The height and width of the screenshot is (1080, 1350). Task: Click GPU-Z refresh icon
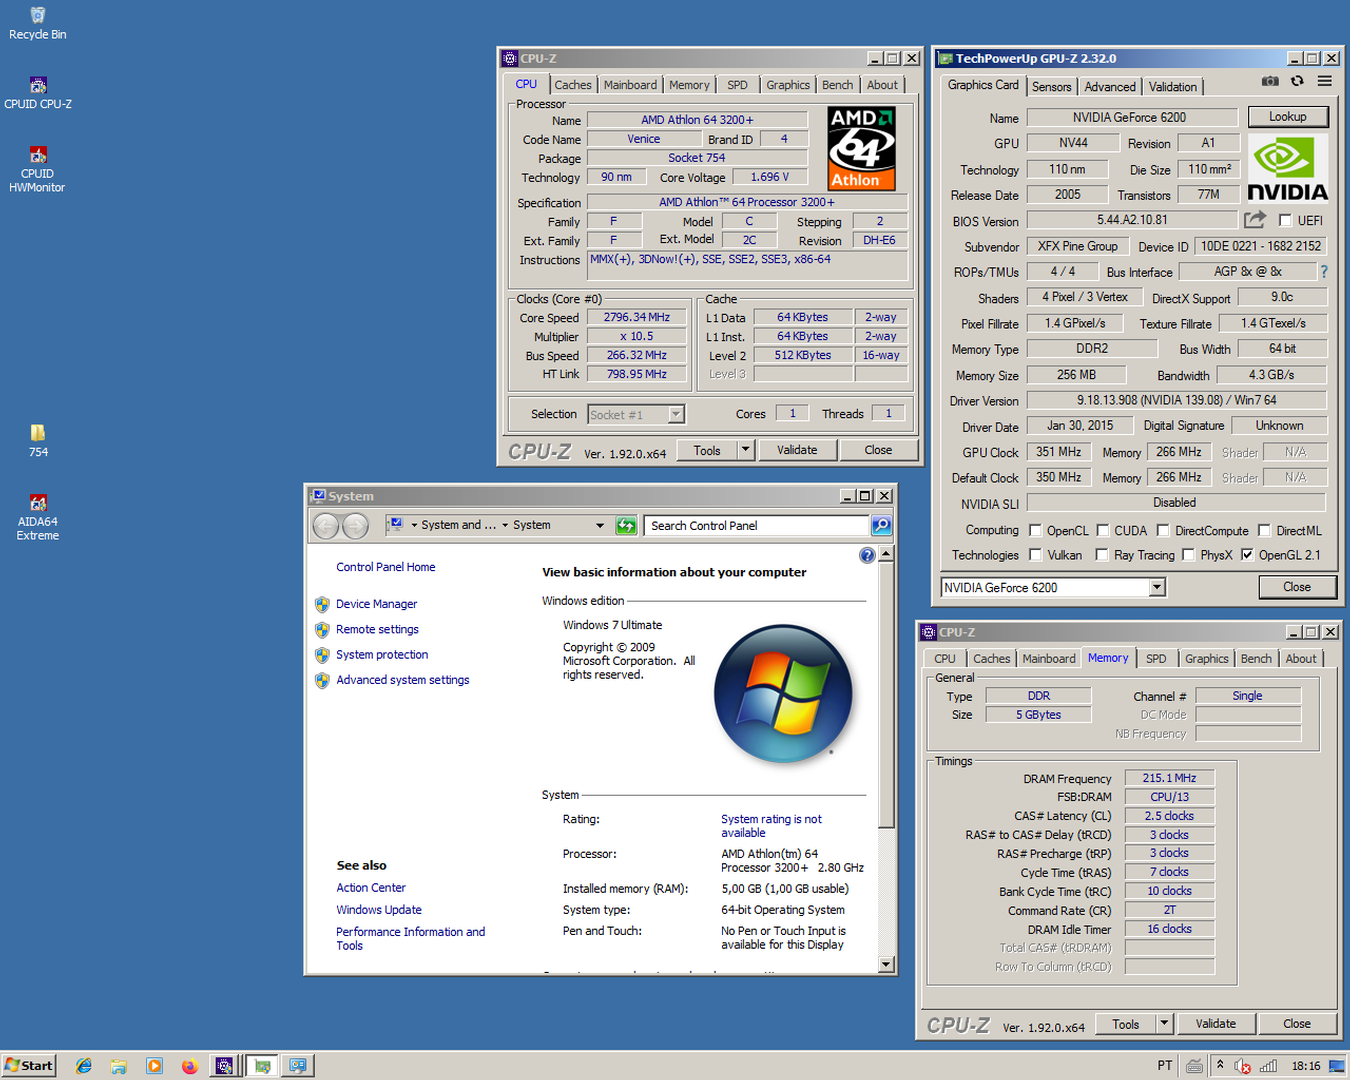click(x=1297, y=82)
